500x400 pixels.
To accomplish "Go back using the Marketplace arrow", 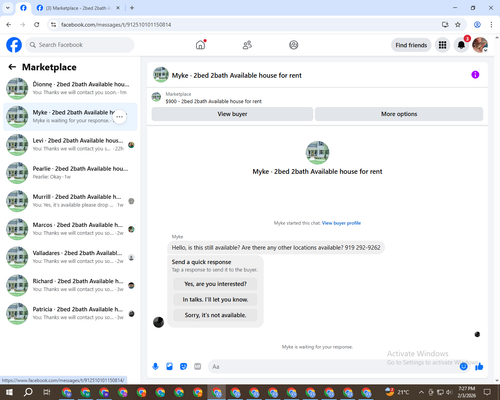I will point(12,67).
